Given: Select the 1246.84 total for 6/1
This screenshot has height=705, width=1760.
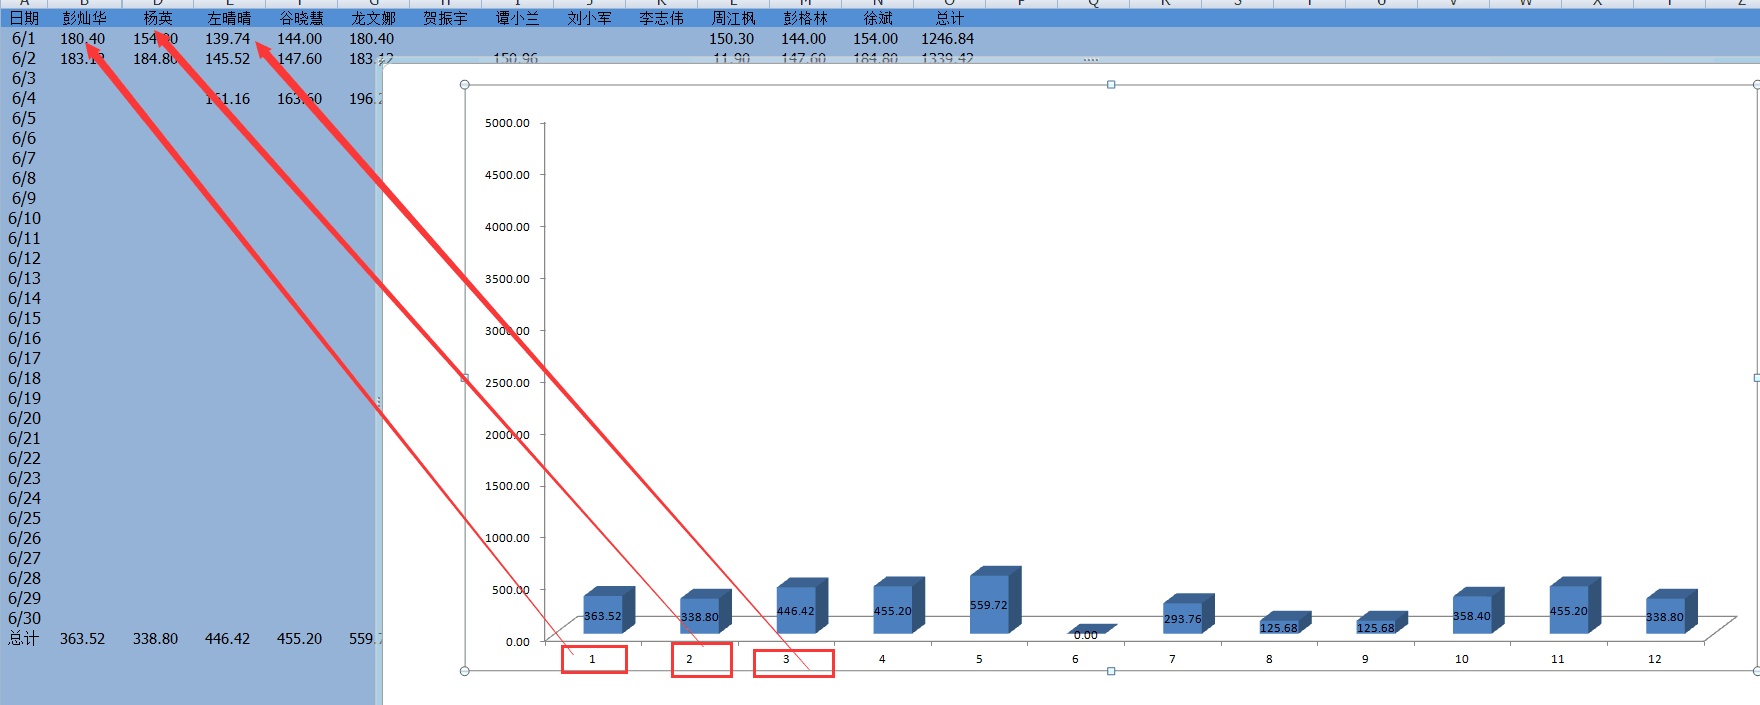Looking at the screenshot, I should click(948, 38).
